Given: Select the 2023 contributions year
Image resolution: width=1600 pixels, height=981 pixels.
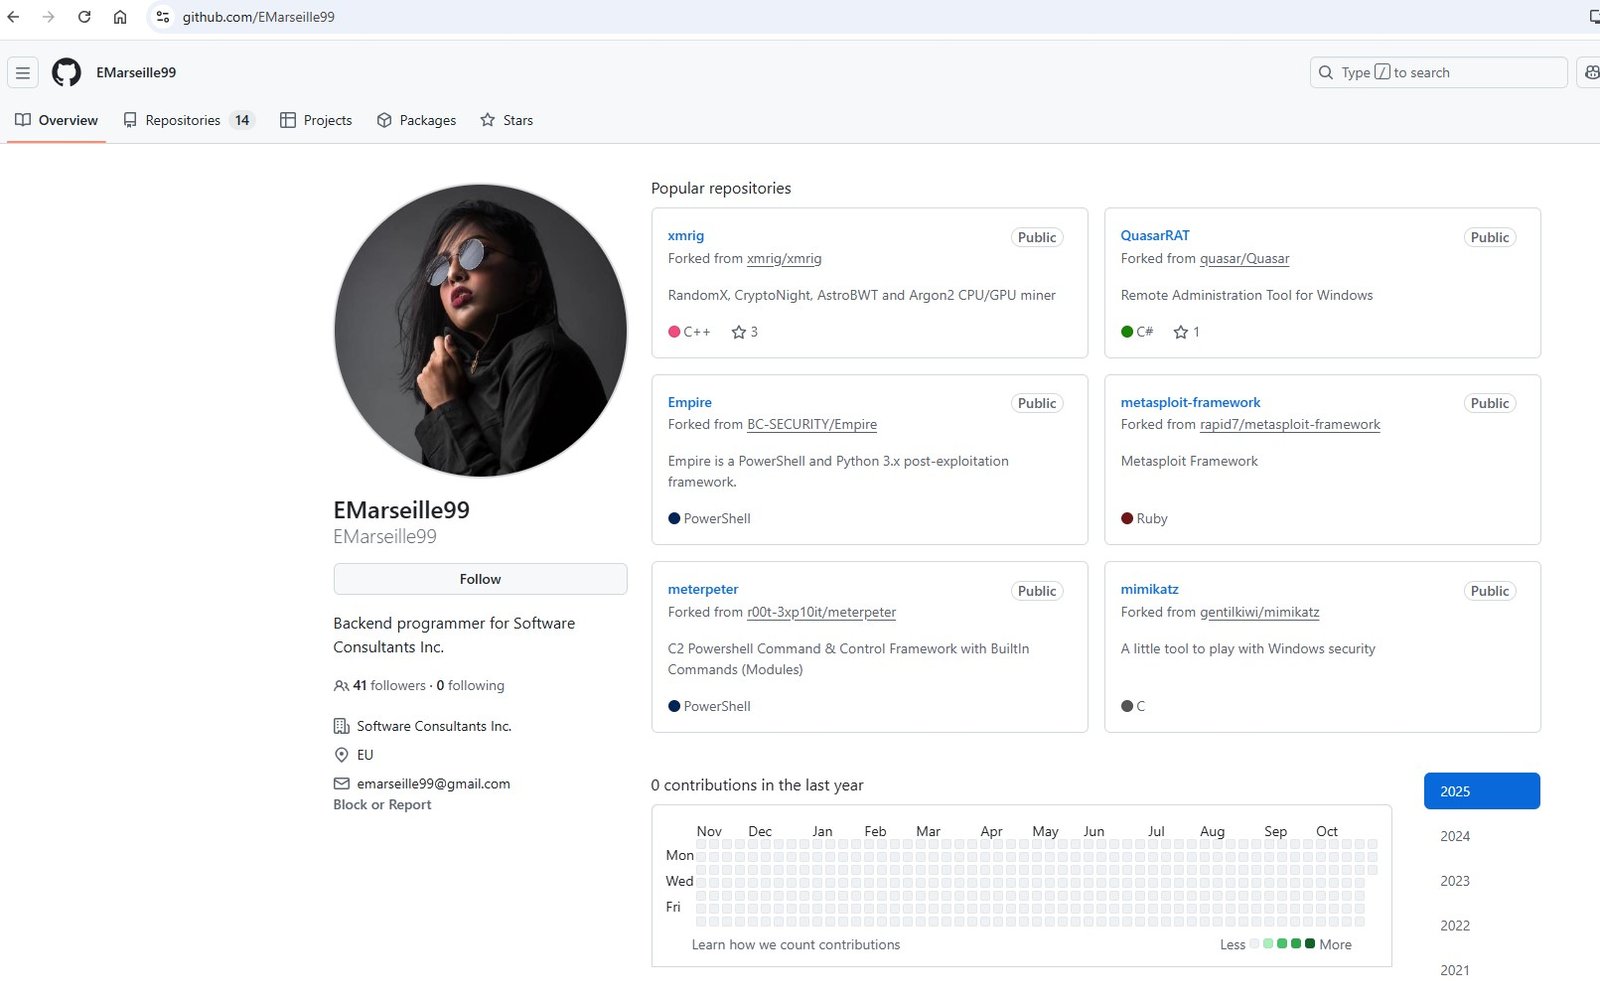Looking at the screenshot, I should tap(1455, 881).
